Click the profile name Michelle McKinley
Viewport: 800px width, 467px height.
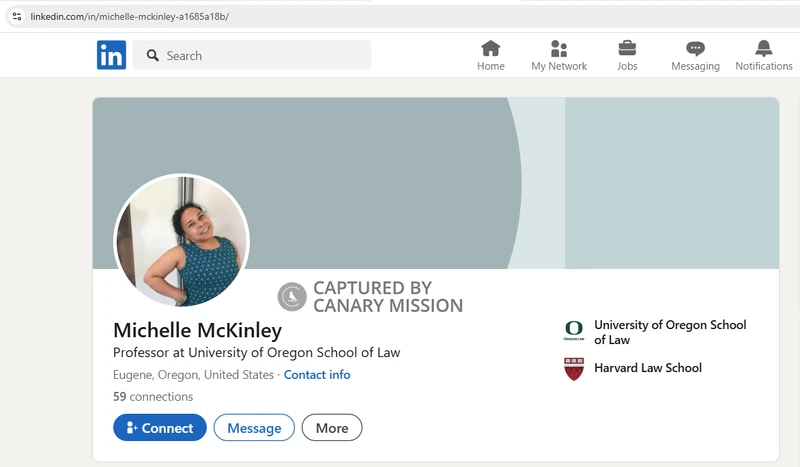197,330
